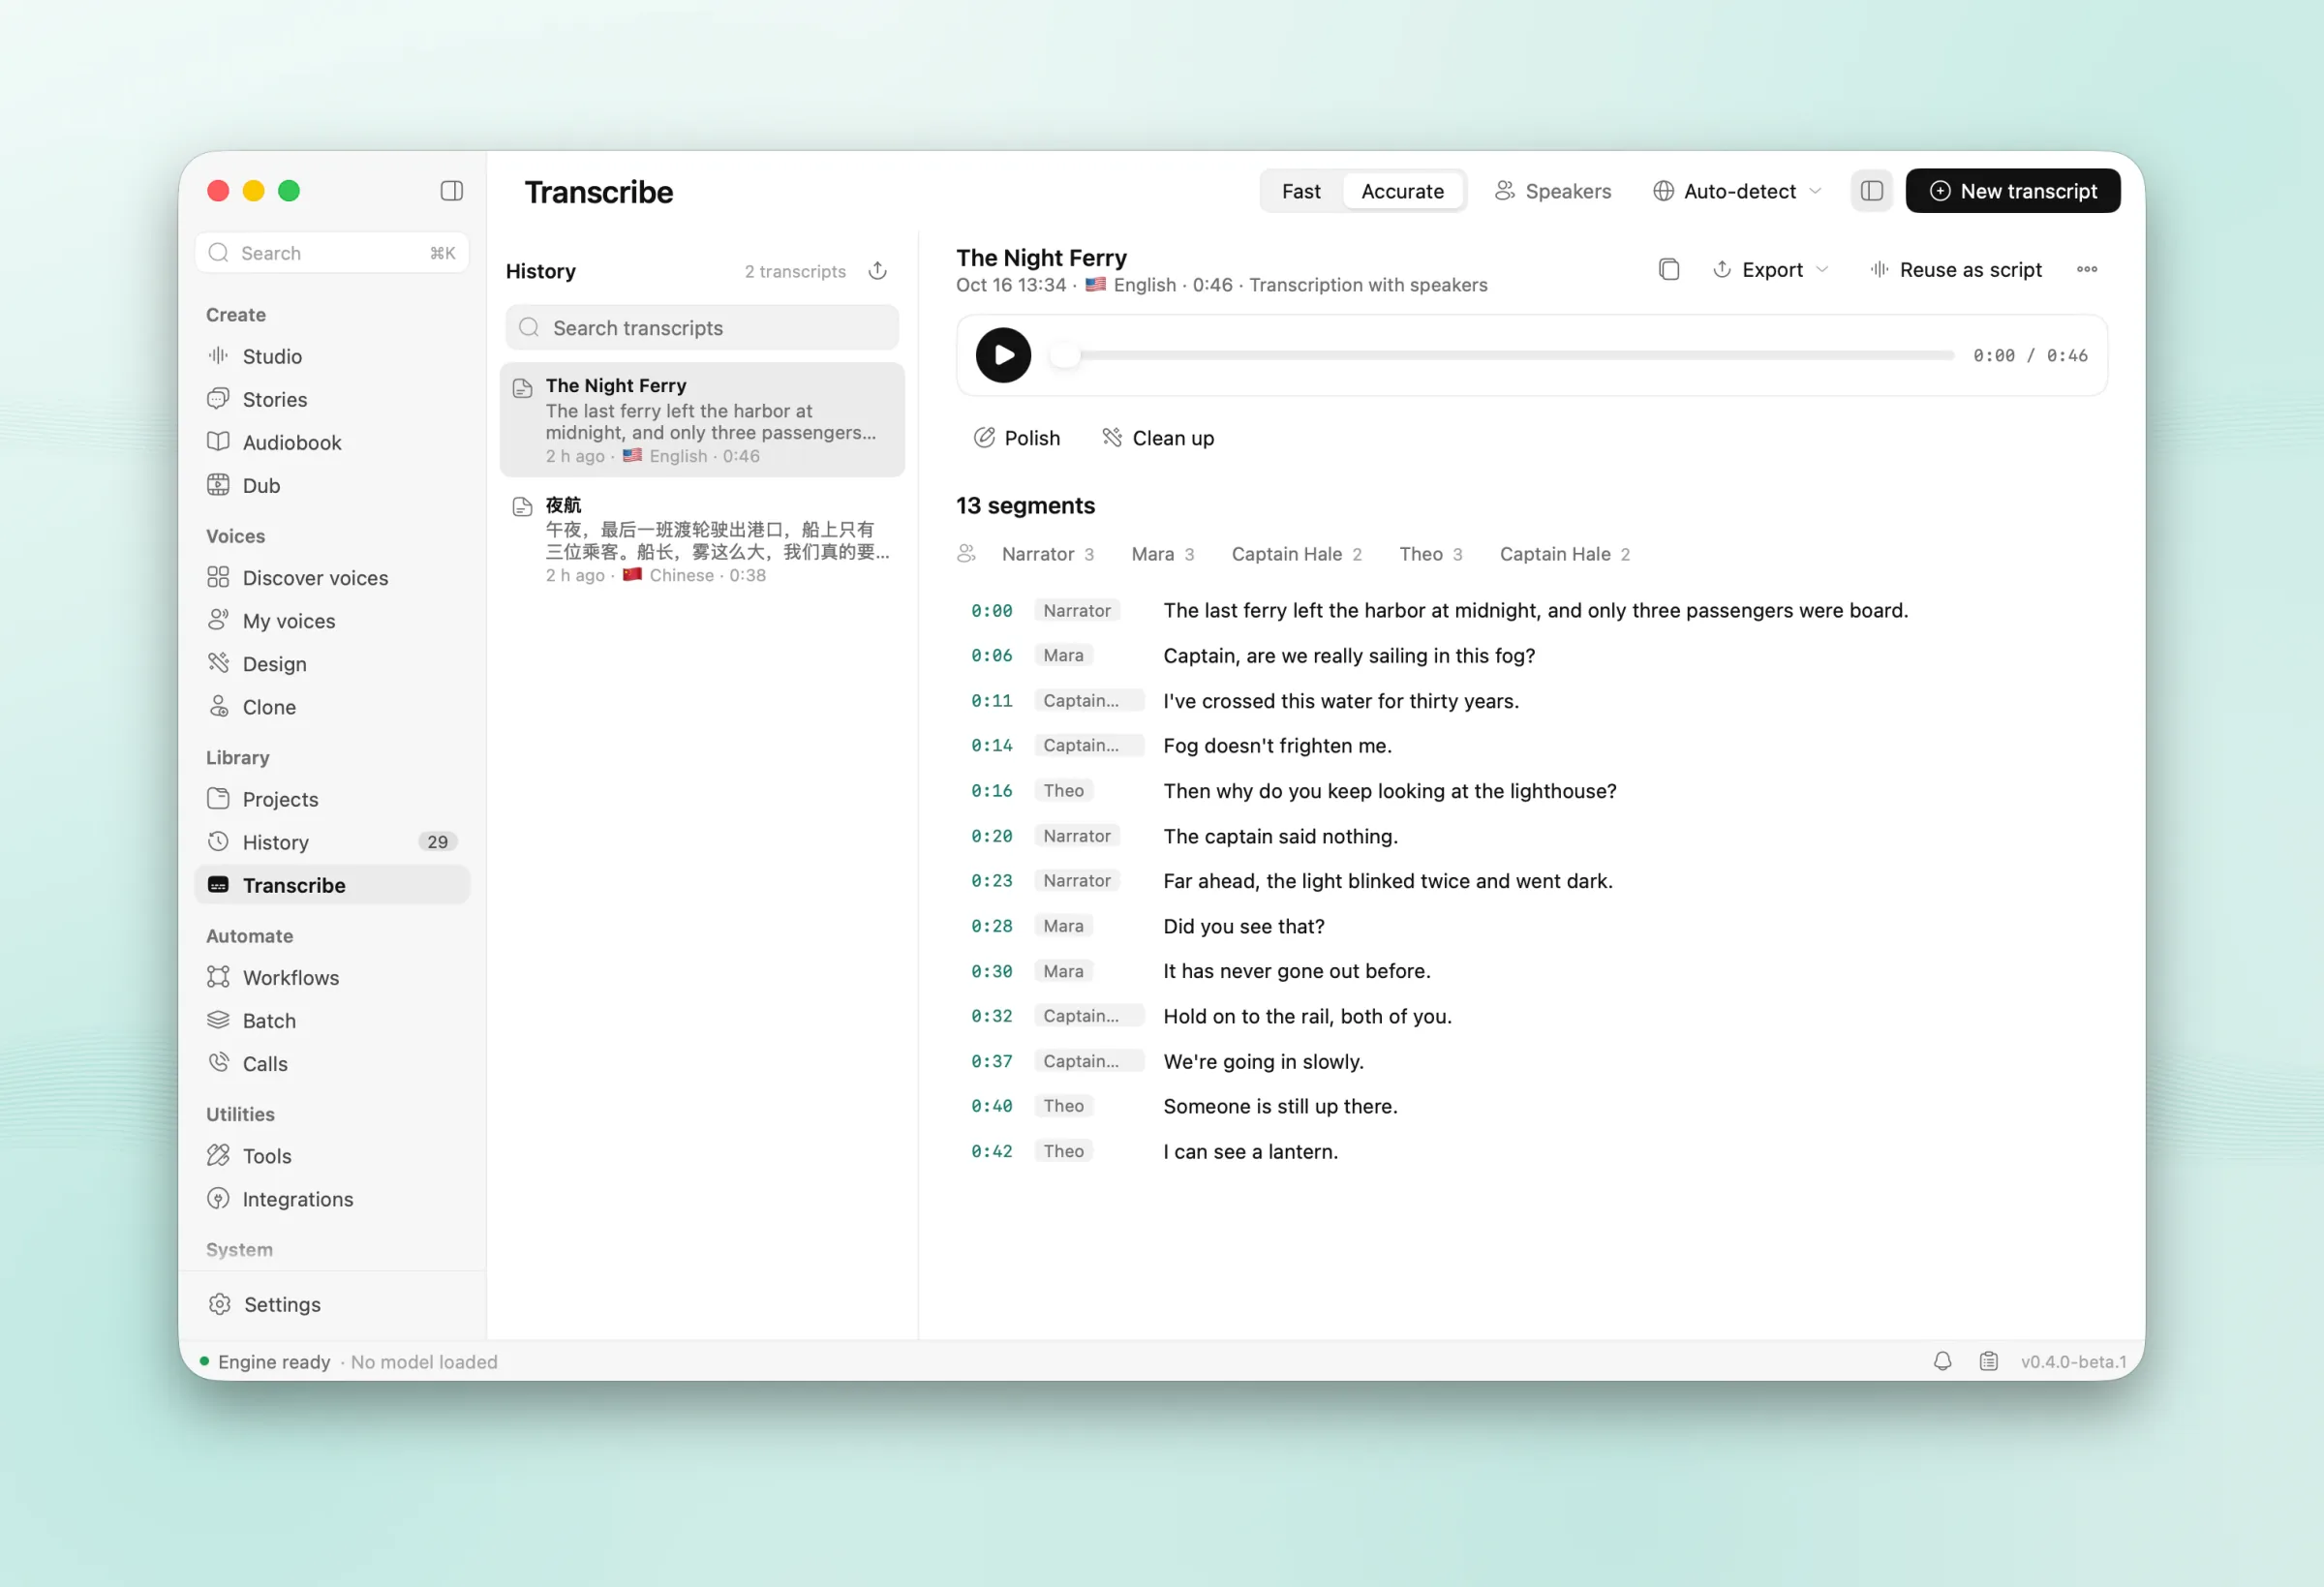
Task: Click the history upload icon
Action: click(877, 271)
